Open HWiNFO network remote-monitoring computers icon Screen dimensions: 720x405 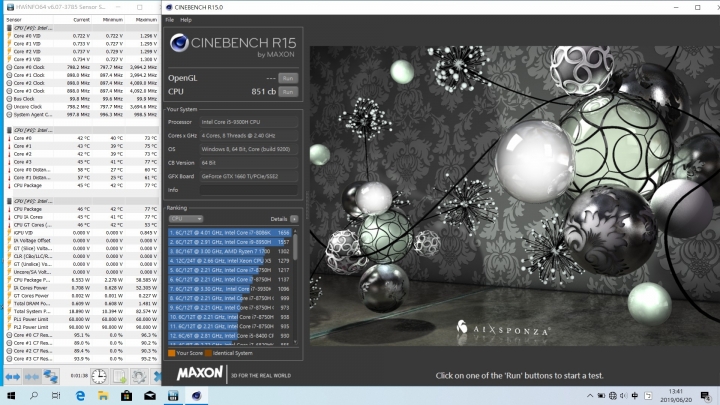coord(51,377)
